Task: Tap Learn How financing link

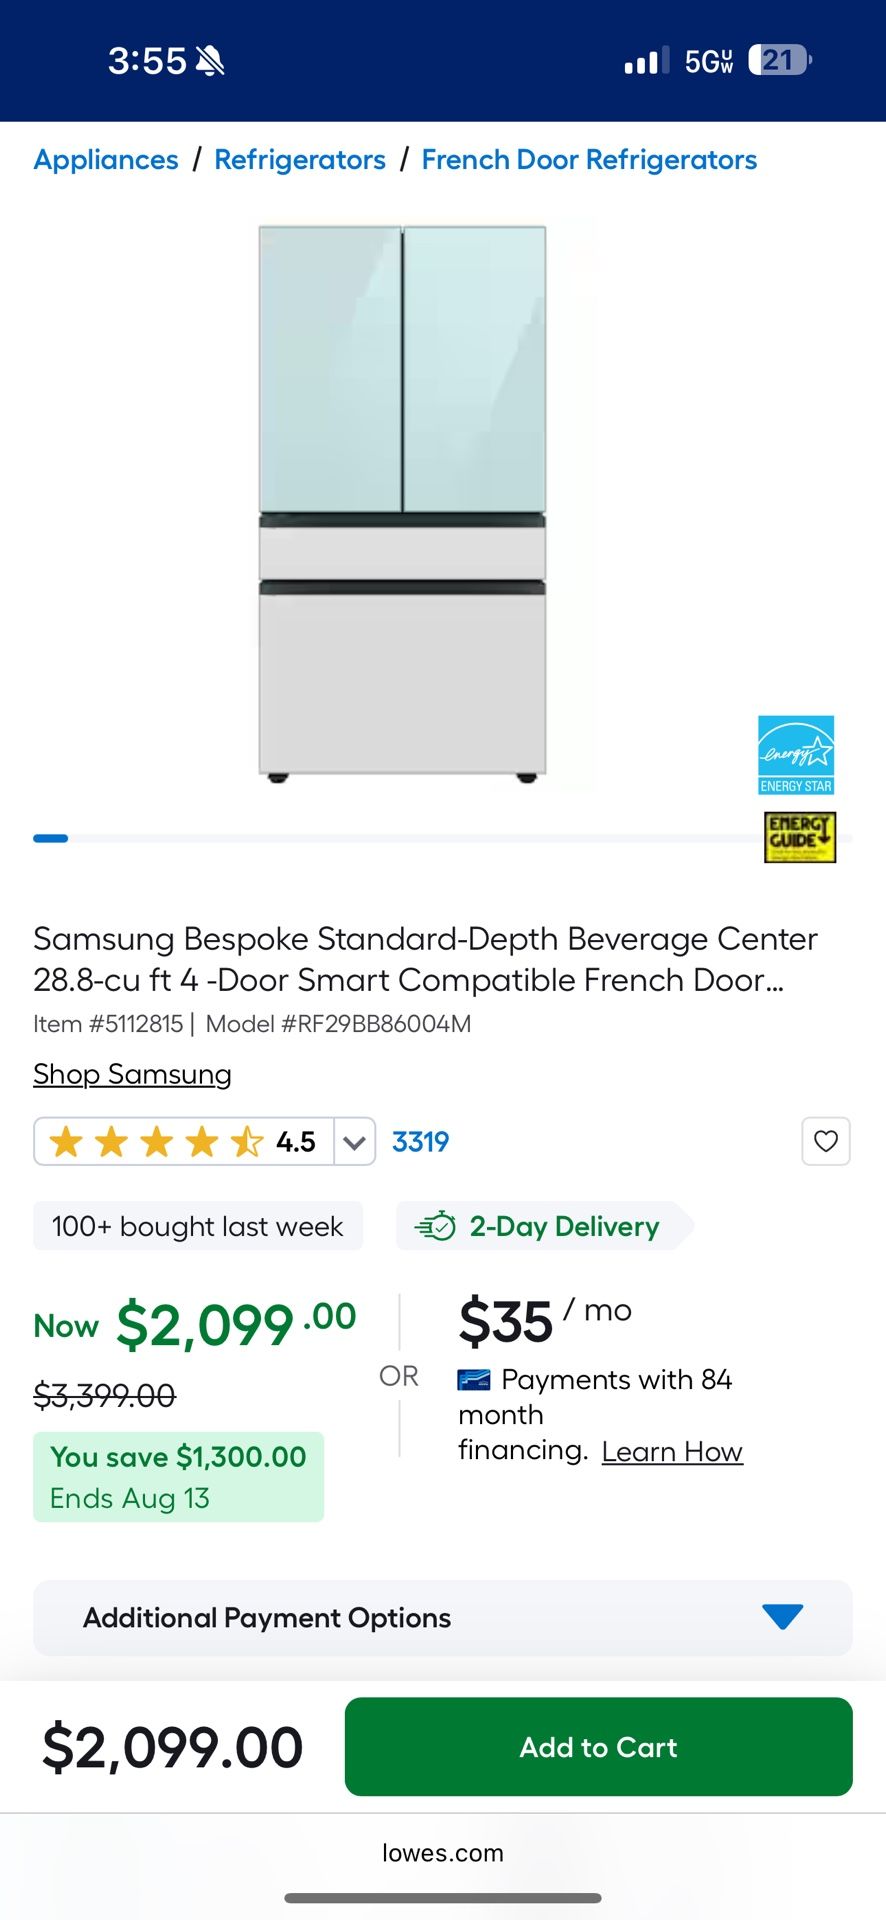Action: coord(672,1452)
